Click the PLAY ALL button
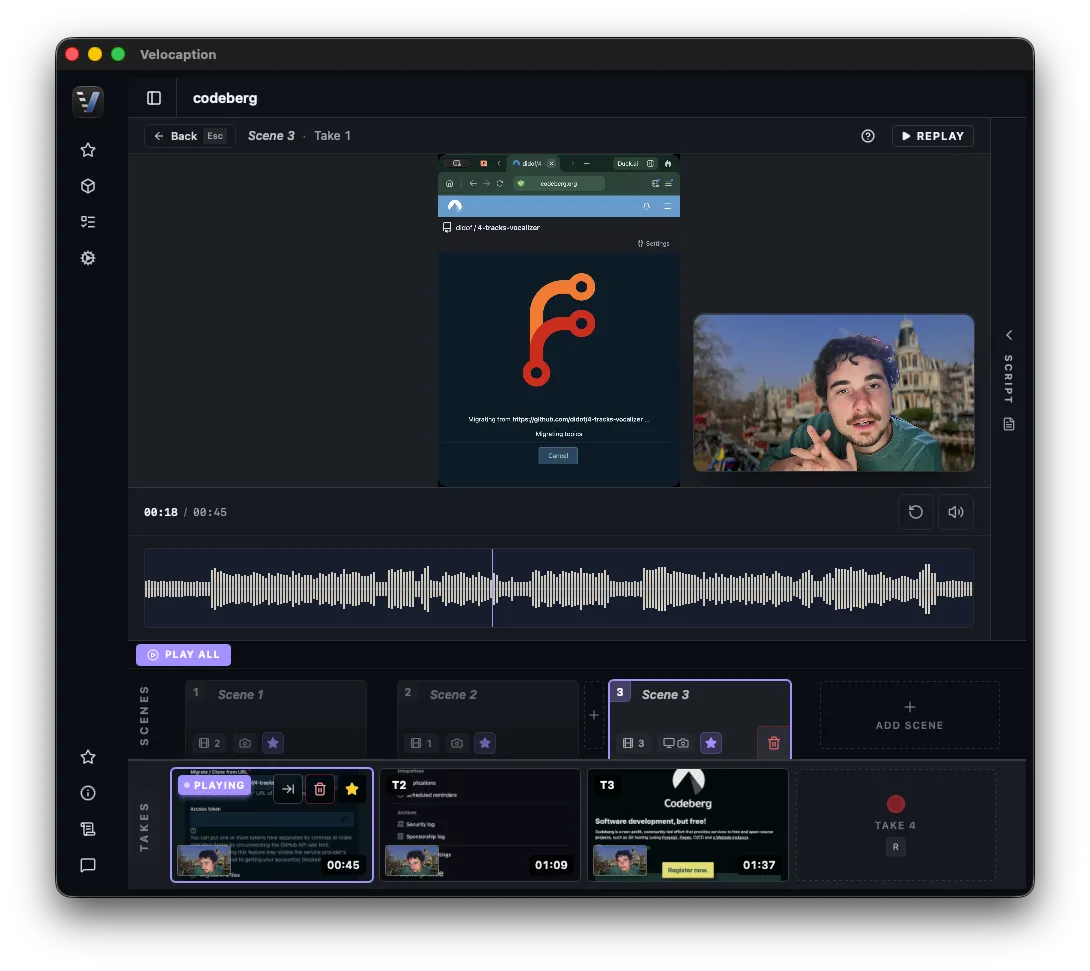The height and width of the screenshot is (971, 1090). (184, 655)
